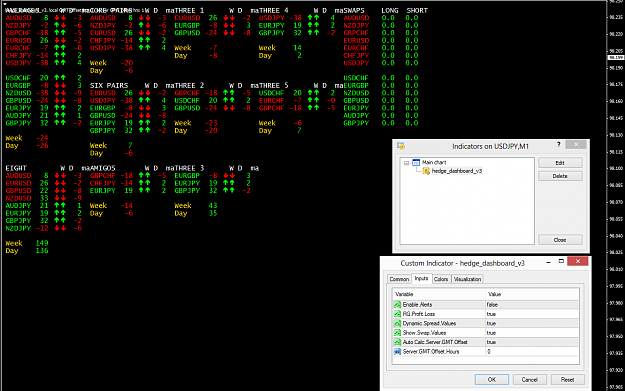The width and height of the screenshot is (625, 391).
Task: Click the Dynamic.Spread.Values variable icon
Action: pyautogui.click(x=397, y=323)
